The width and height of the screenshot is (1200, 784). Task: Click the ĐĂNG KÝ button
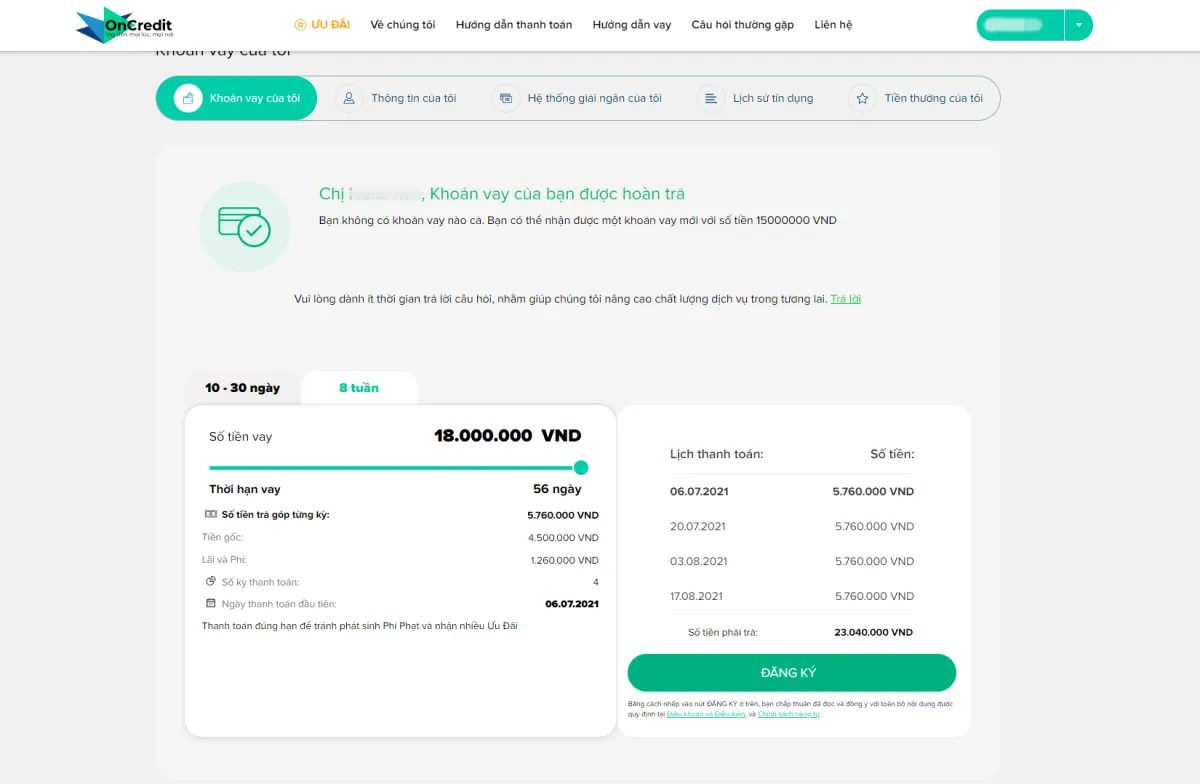tap(792, 673)
